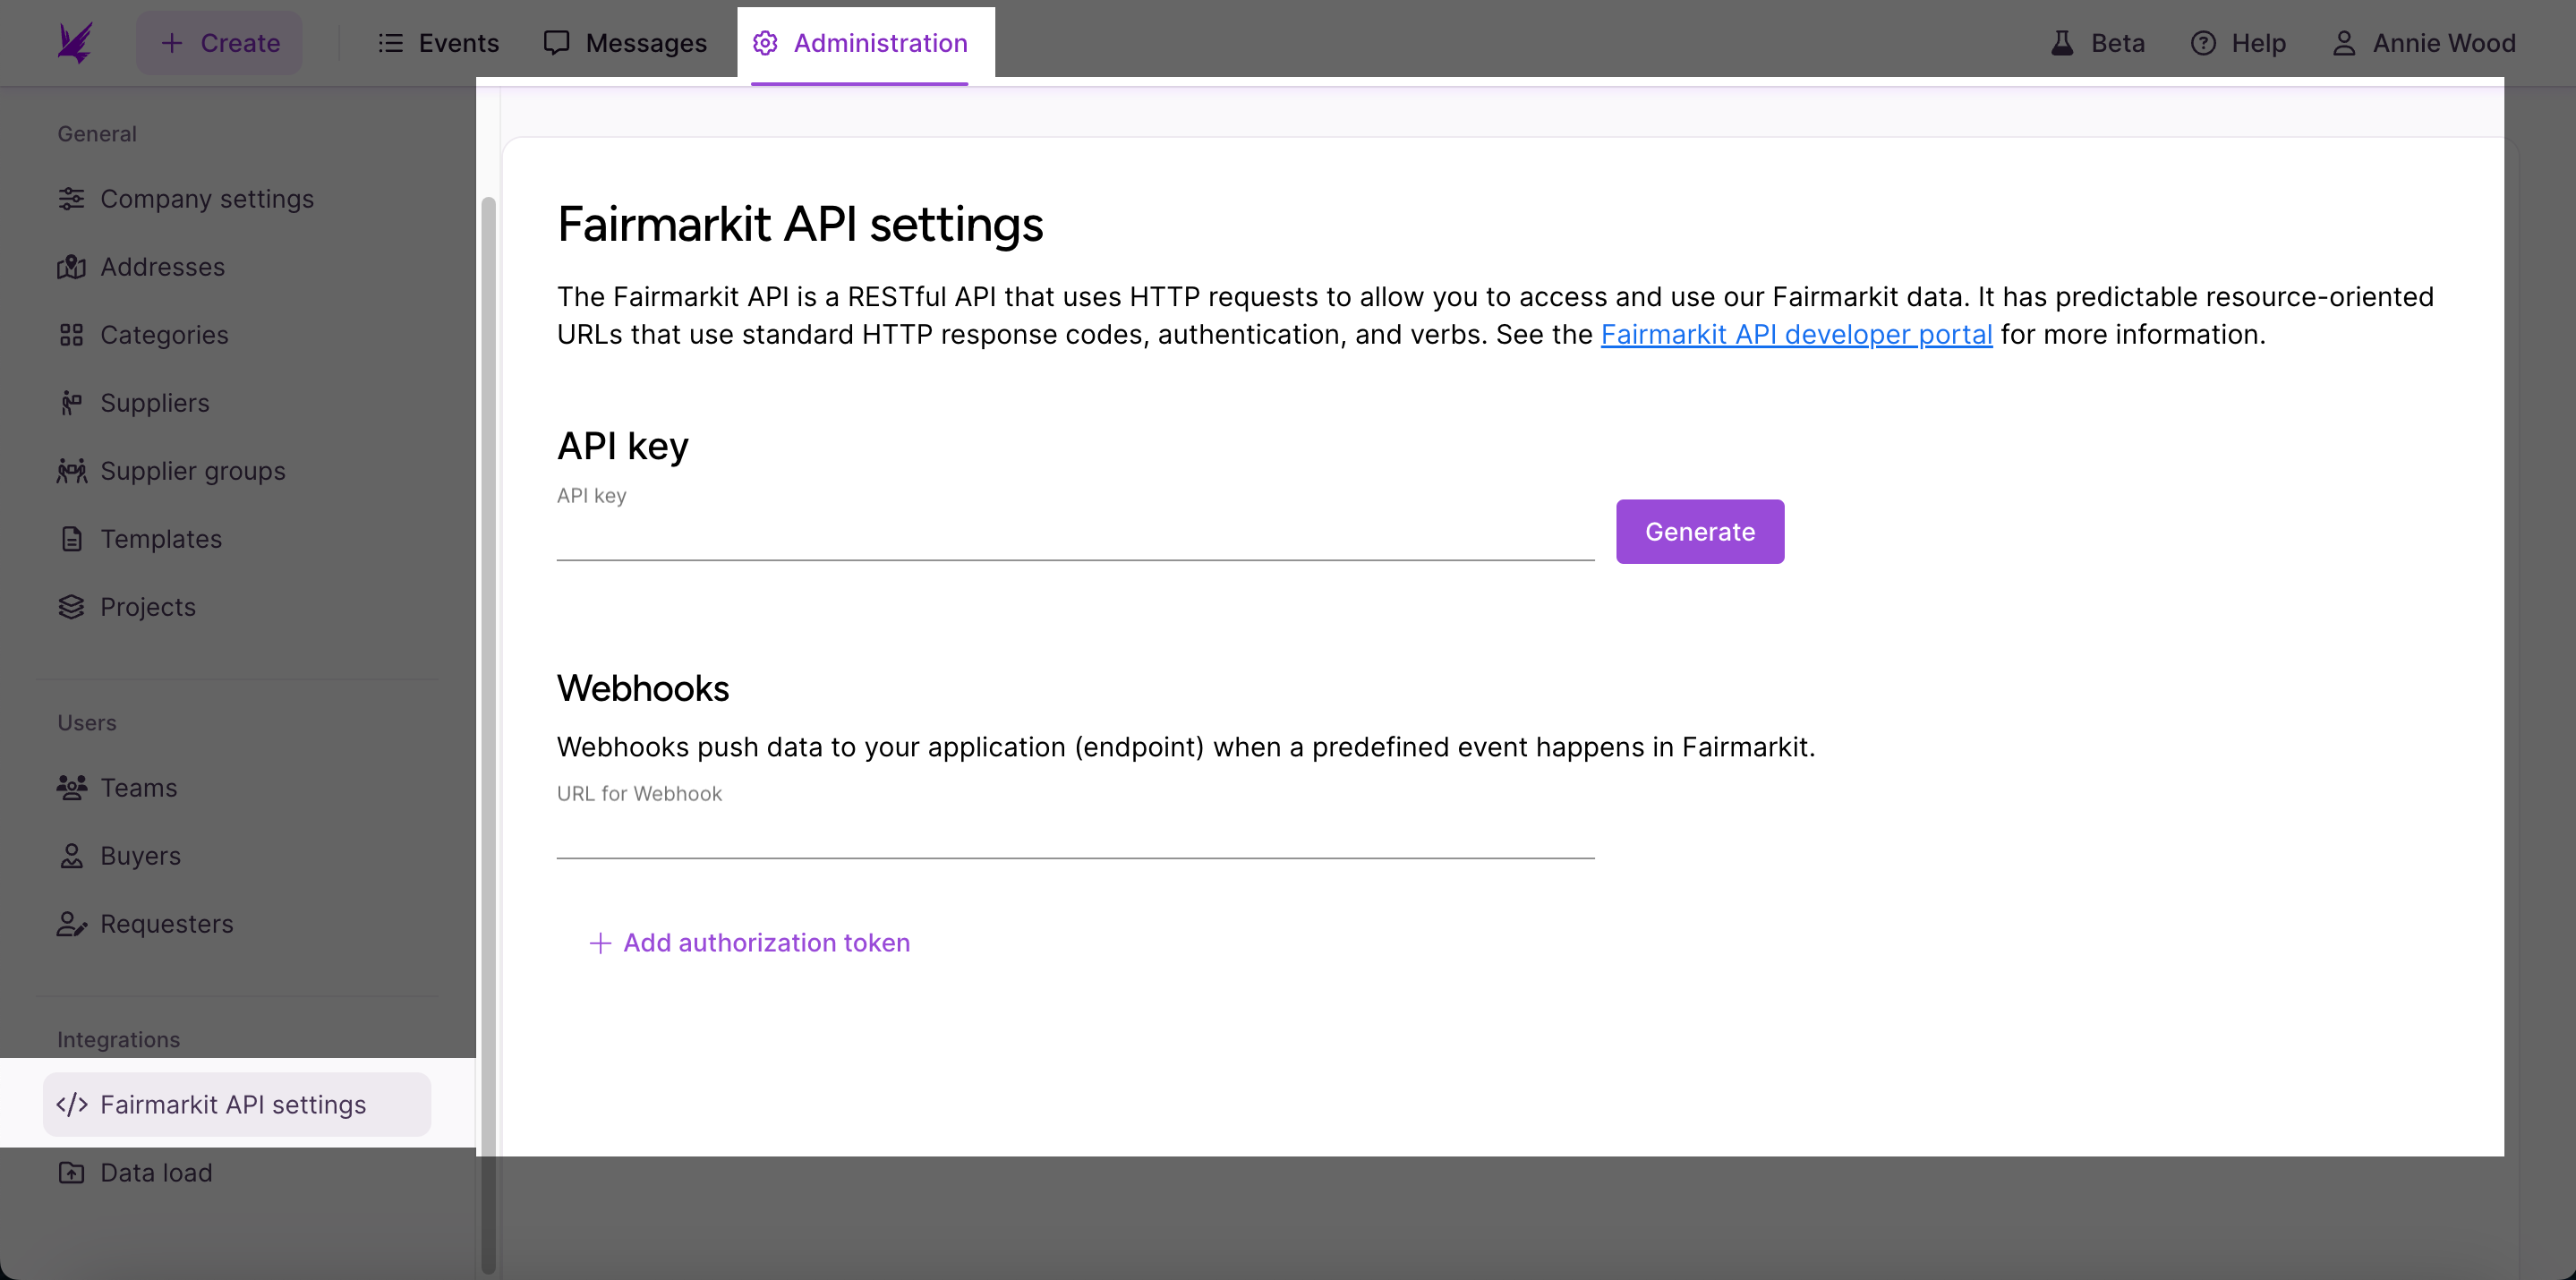The width and height of the screenshot is (2576, 1280).
Task: Open the Company settings section
Action: click(207, 197)
